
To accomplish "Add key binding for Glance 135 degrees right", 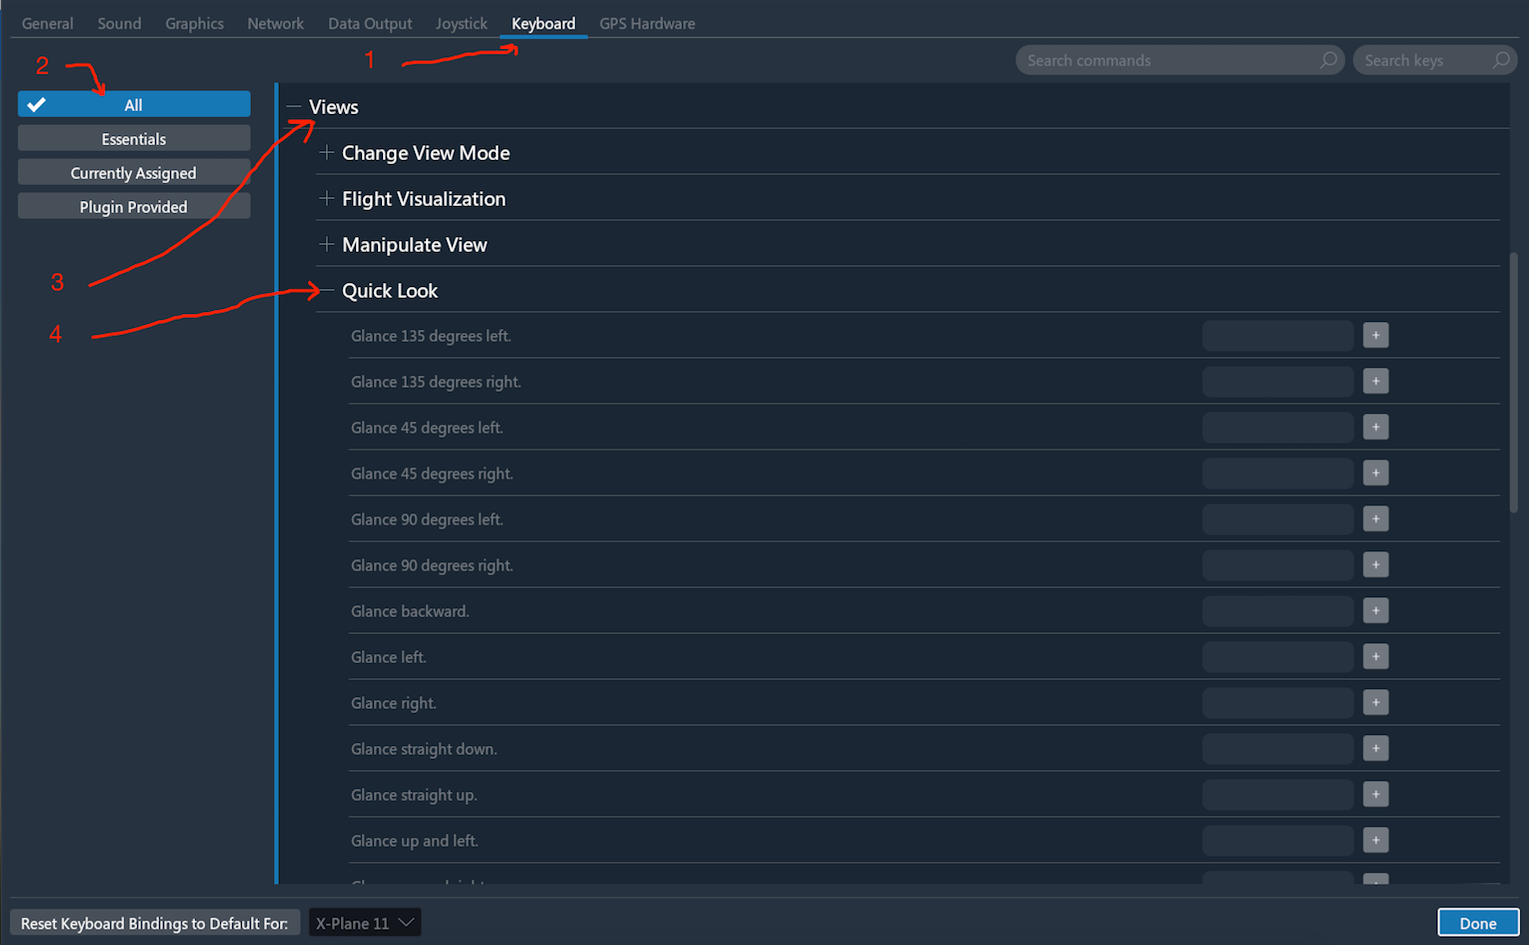I will (1376, 382).
